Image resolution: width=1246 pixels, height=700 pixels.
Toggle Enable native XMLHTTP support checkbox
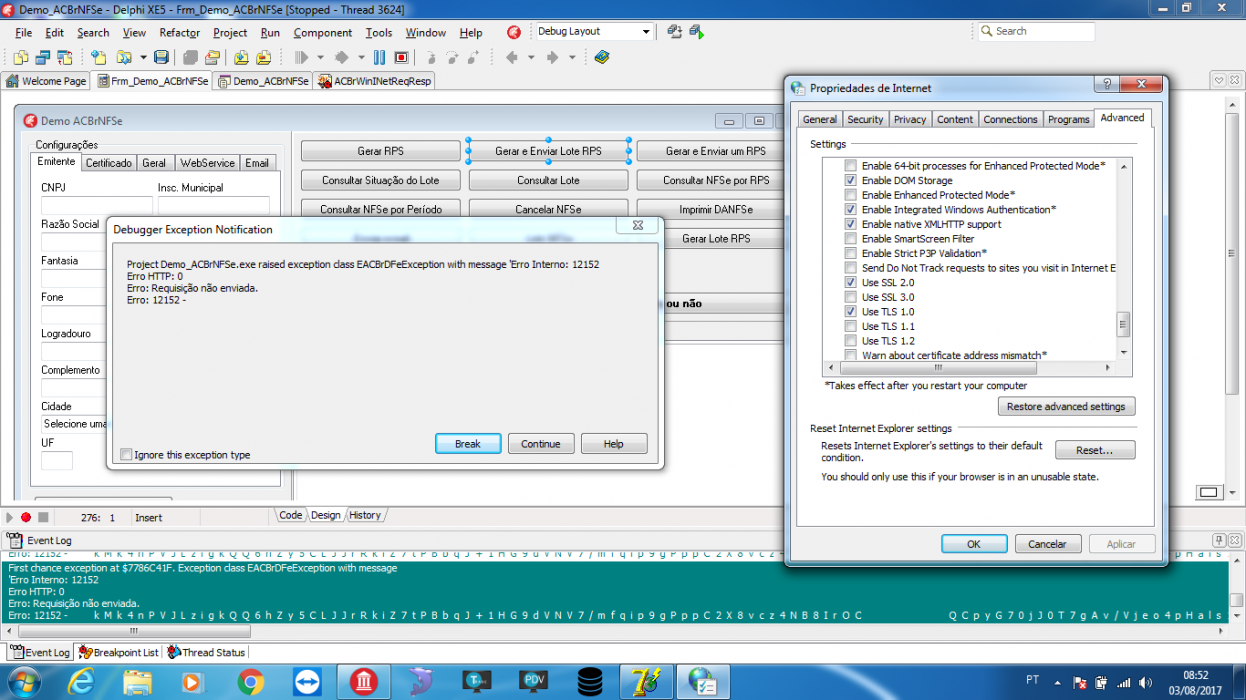851,224
